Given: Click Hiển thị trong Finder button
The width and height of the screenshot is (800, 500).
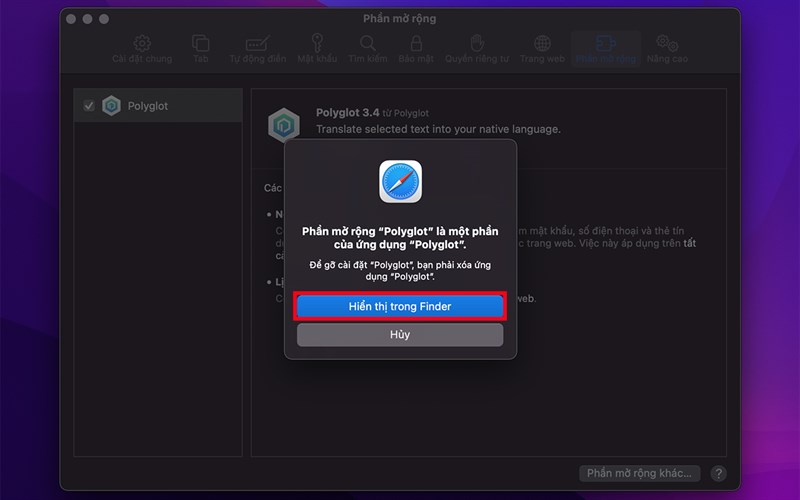Looking at the screenshot, I should [400, 306].
